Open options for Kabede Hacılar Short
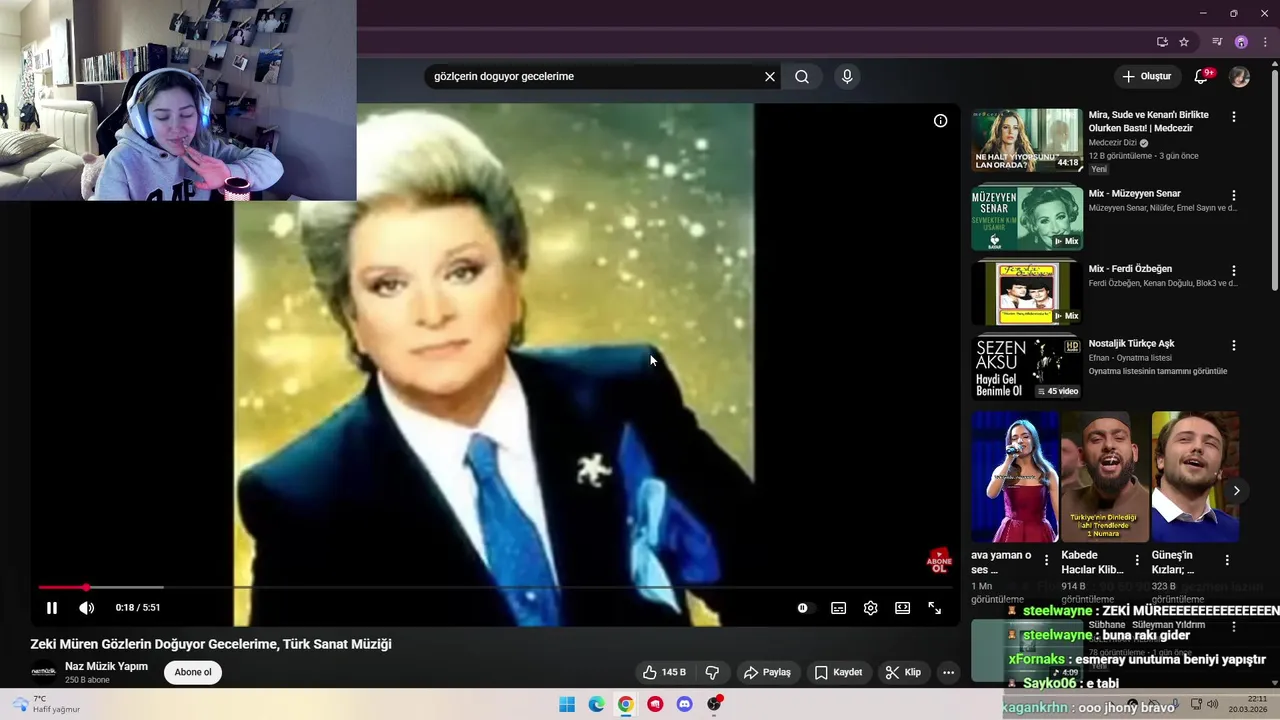Screen dimensions: 1280x720 point(1137,561)
